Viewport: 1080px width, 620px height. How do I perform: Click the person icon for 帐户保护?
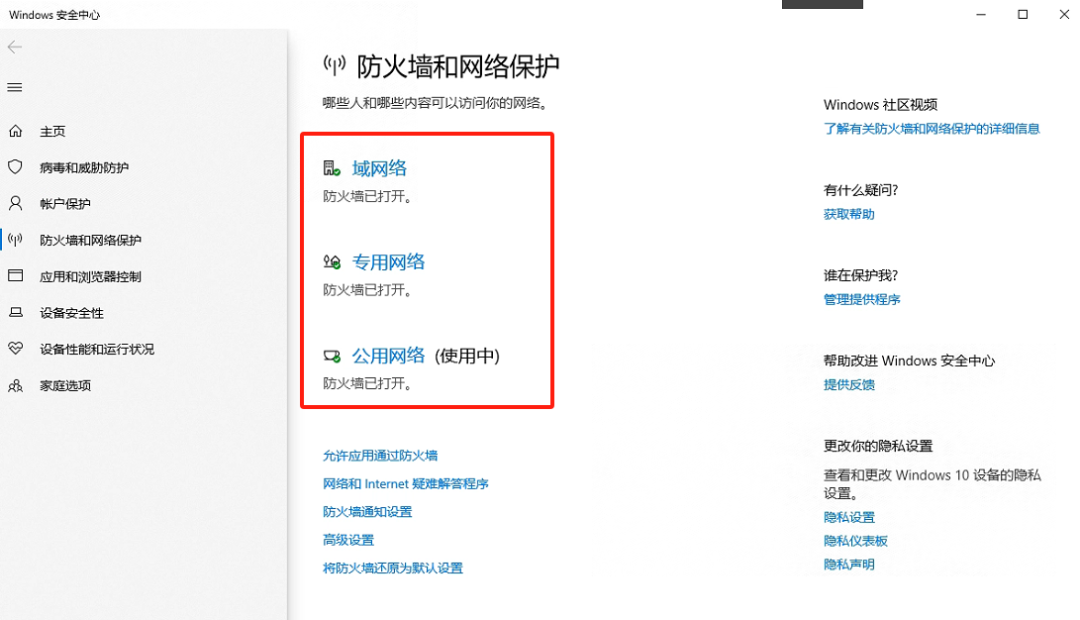click(15, 203)
